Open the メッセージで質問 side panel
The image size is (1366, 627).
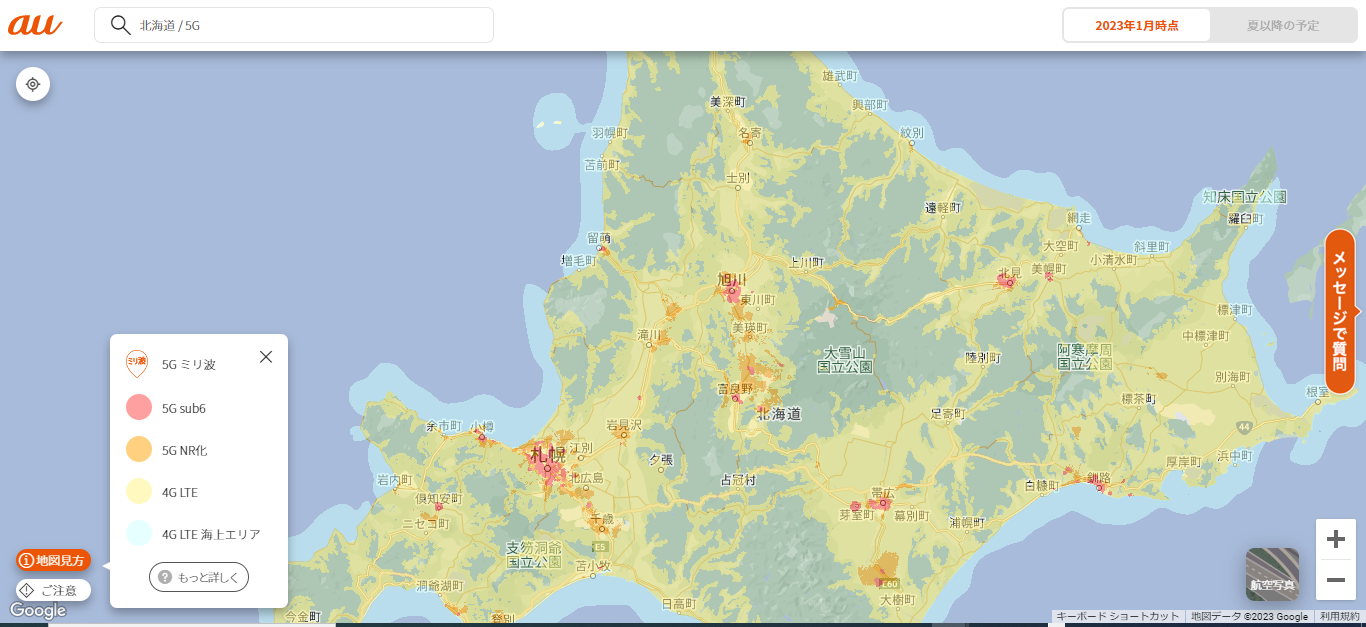click(x=1340, y=311)
